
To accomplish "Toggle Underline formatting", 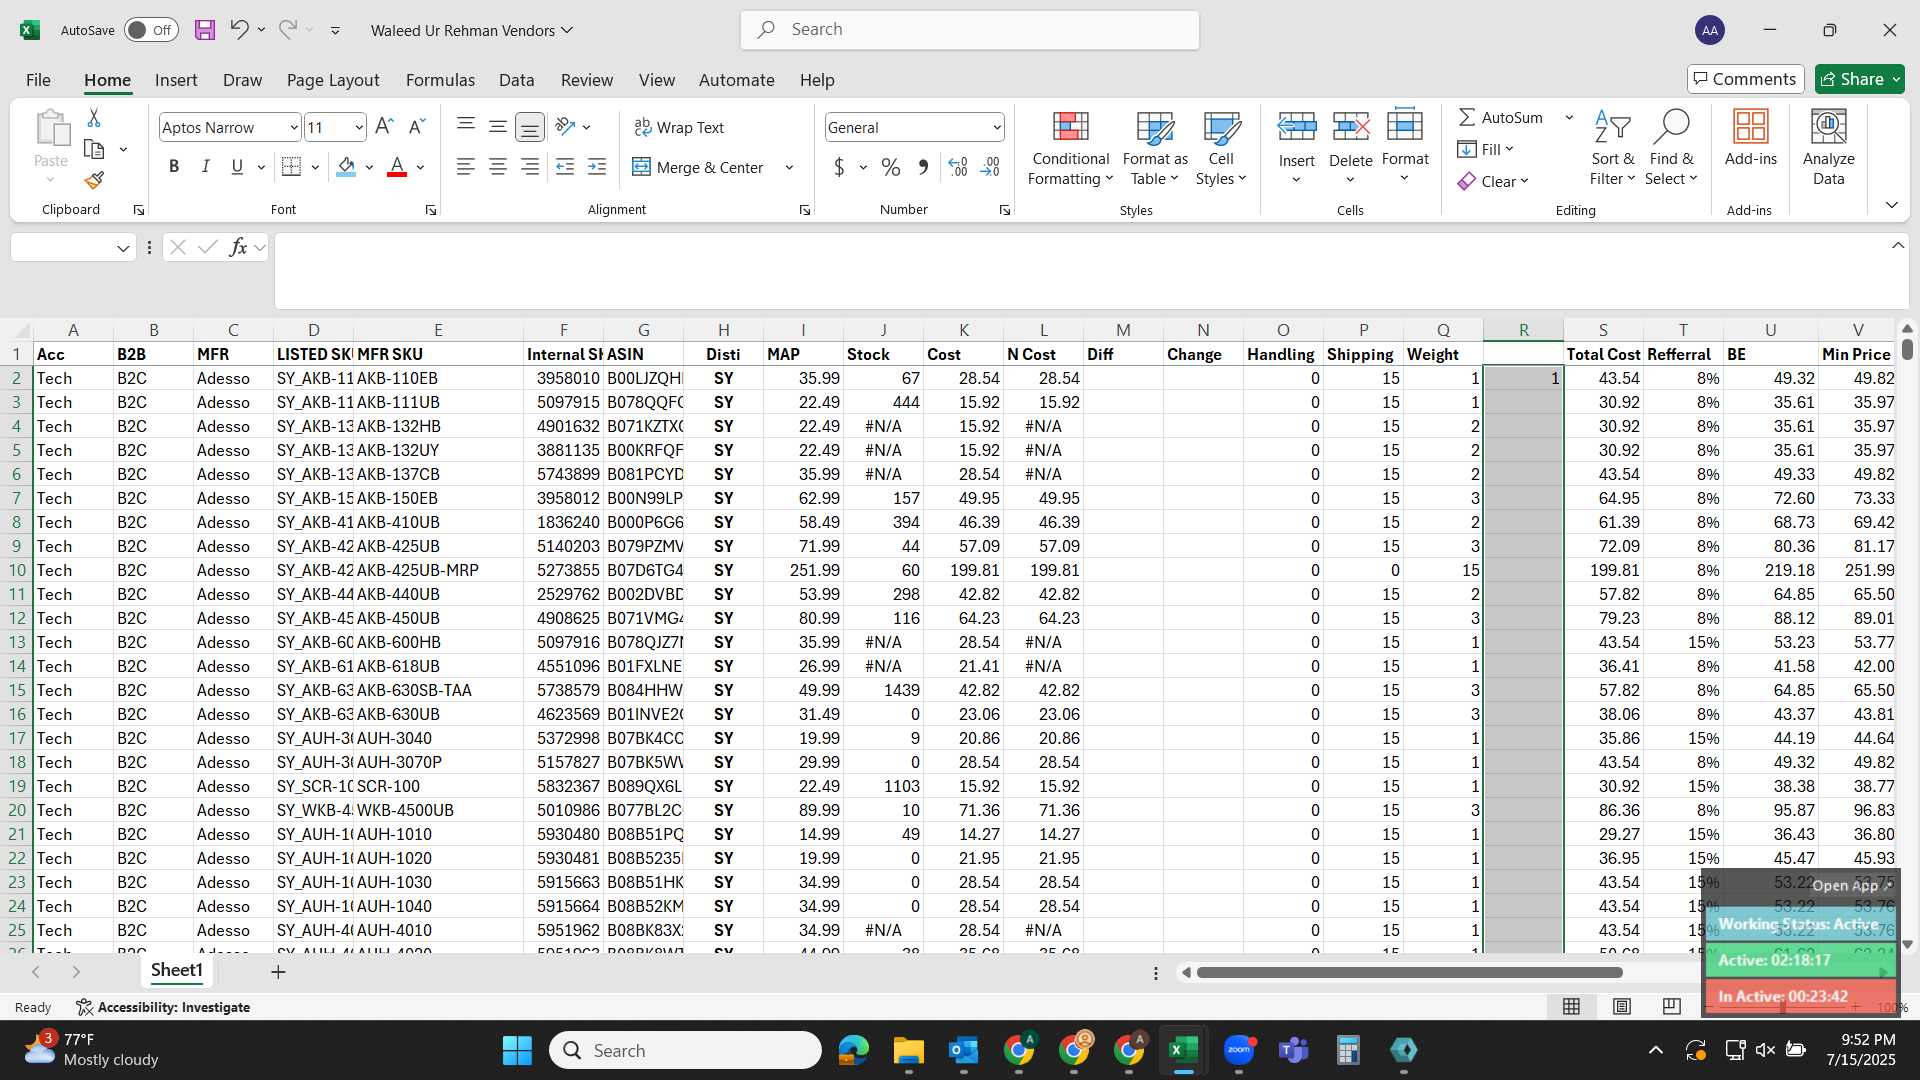I will 237,167.
